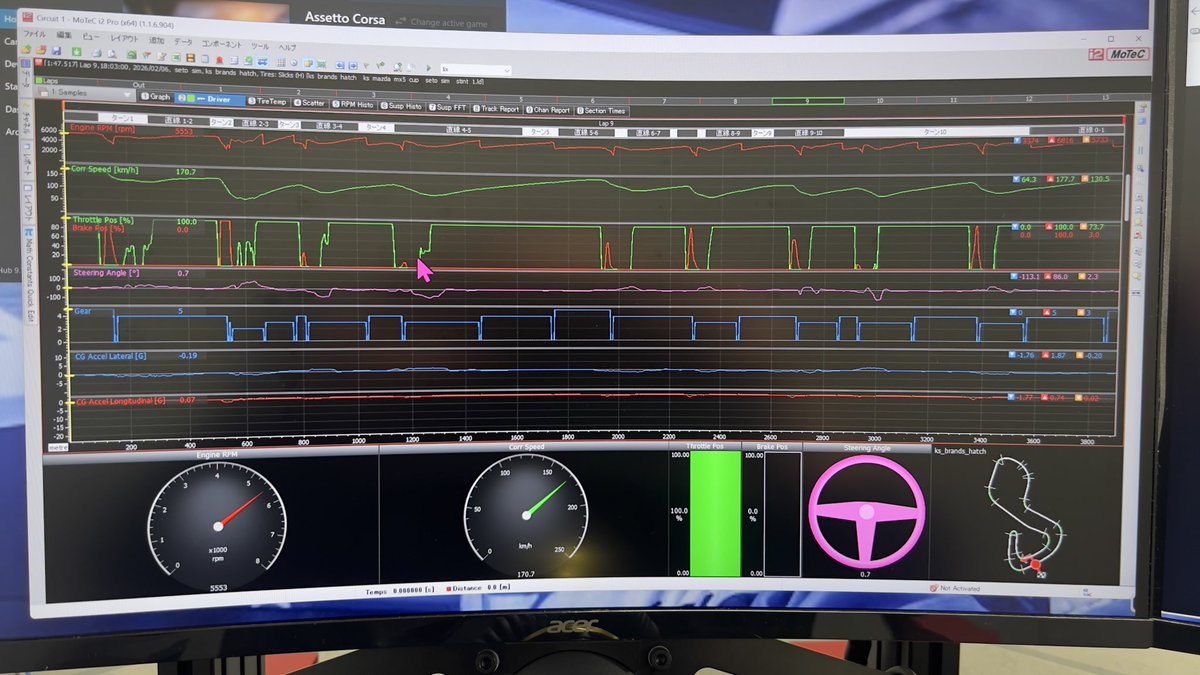Screen dimensions: 1200x675
Task: Open the Track Report tab
Action: tap(497, 108)
